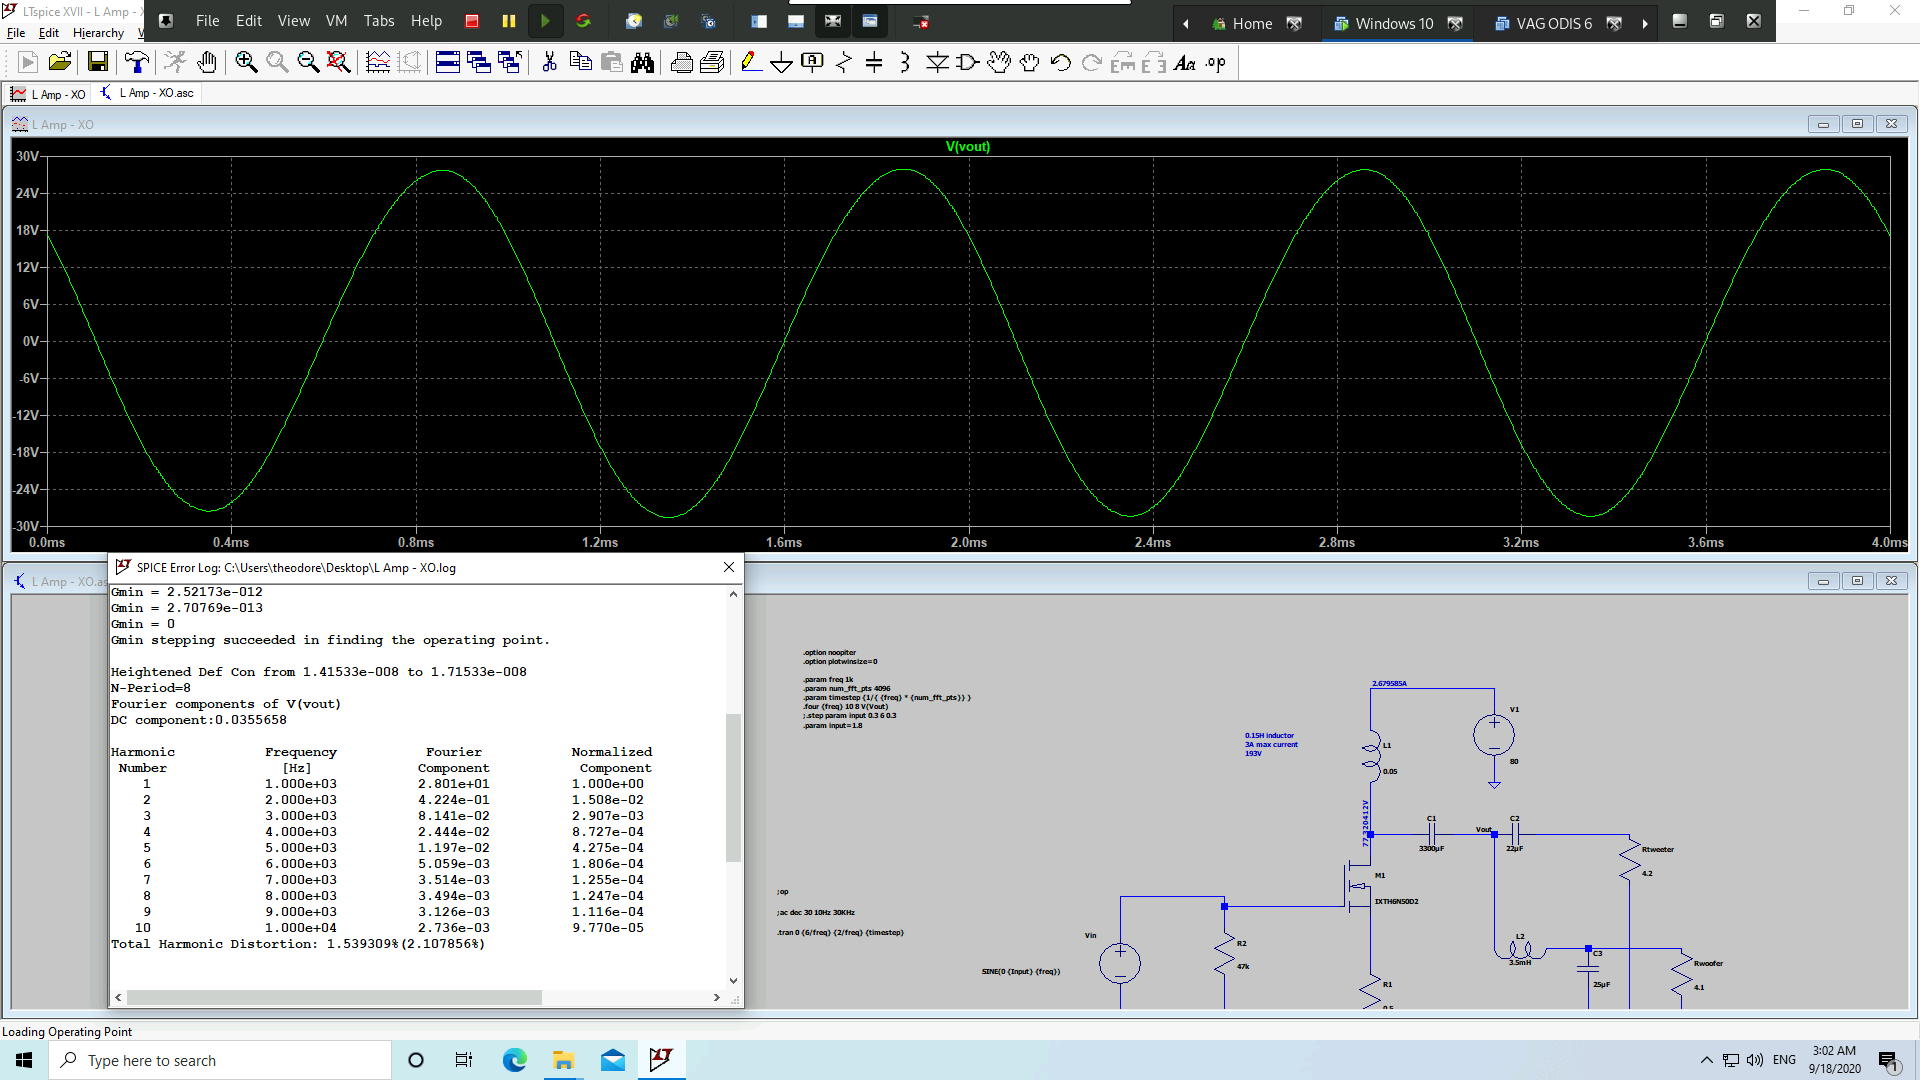Screen dimensions: 1920x1080
Task: Select the Text Aa tool
Action: [x=1185, y=63]
